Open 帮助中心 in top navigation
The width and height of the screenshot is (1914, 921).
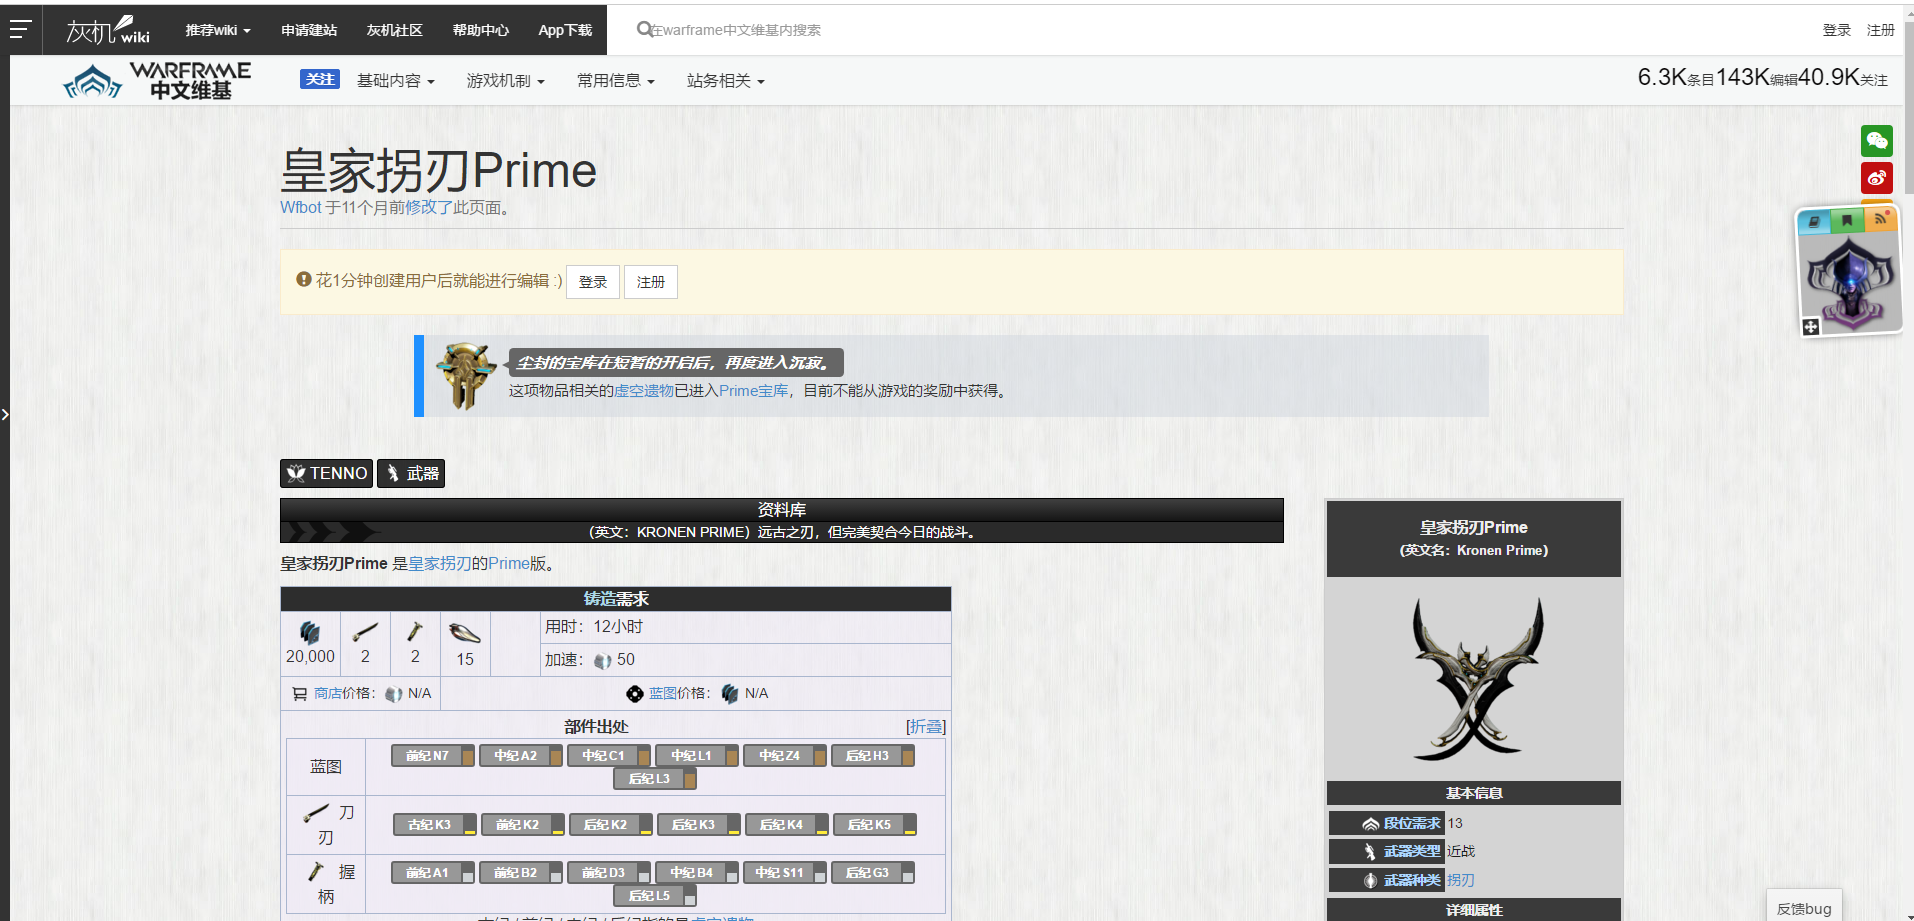pos(481,30)
